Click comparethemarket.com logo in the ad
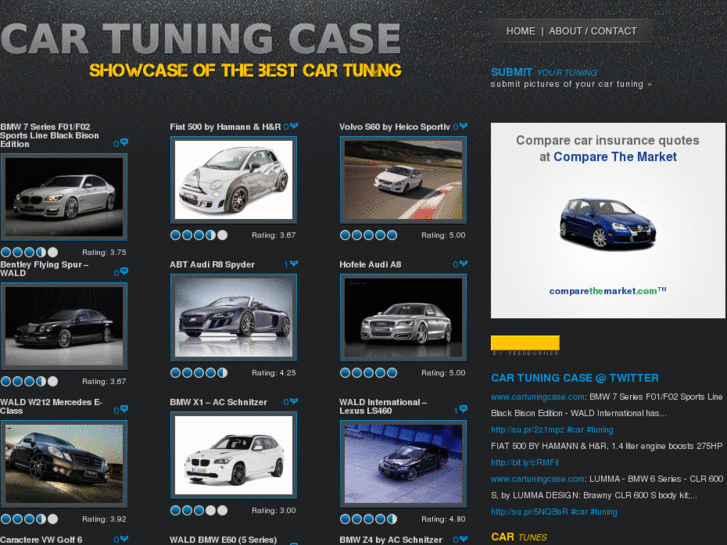Screen dimensions: 727x545 pyautogui.click(x=608, y=291)
